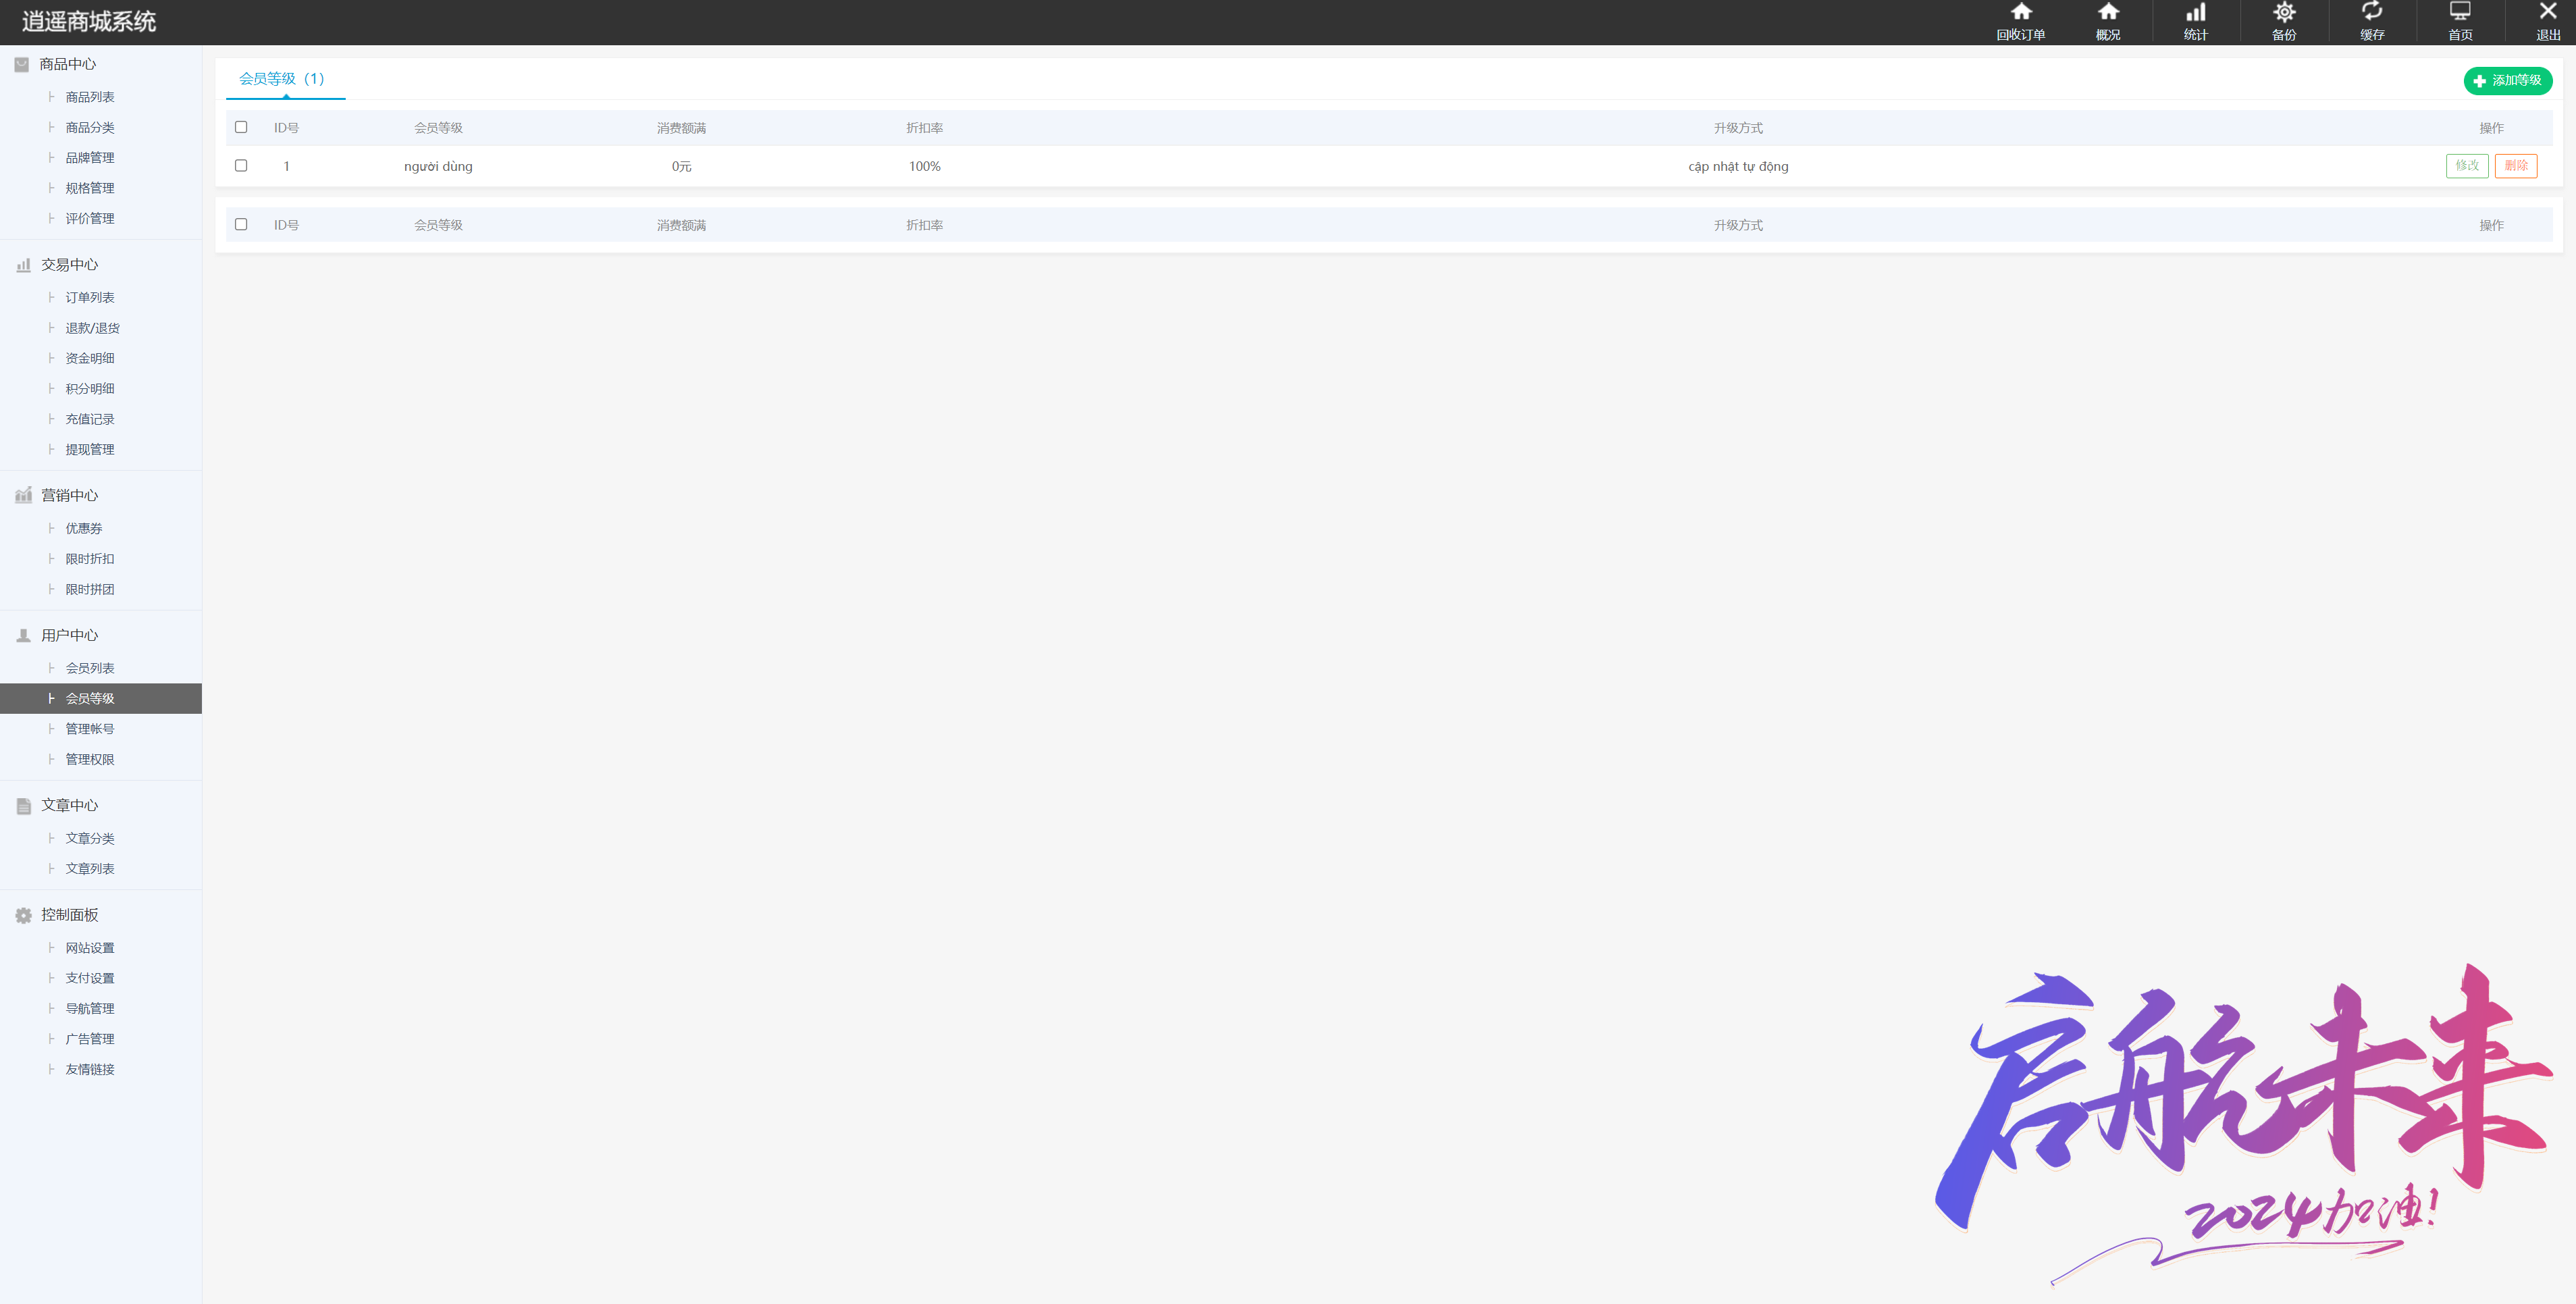Open 管理帐号 in the sidebar
This screenshot has height=1304, width=2576.
(x=90, y=729)
